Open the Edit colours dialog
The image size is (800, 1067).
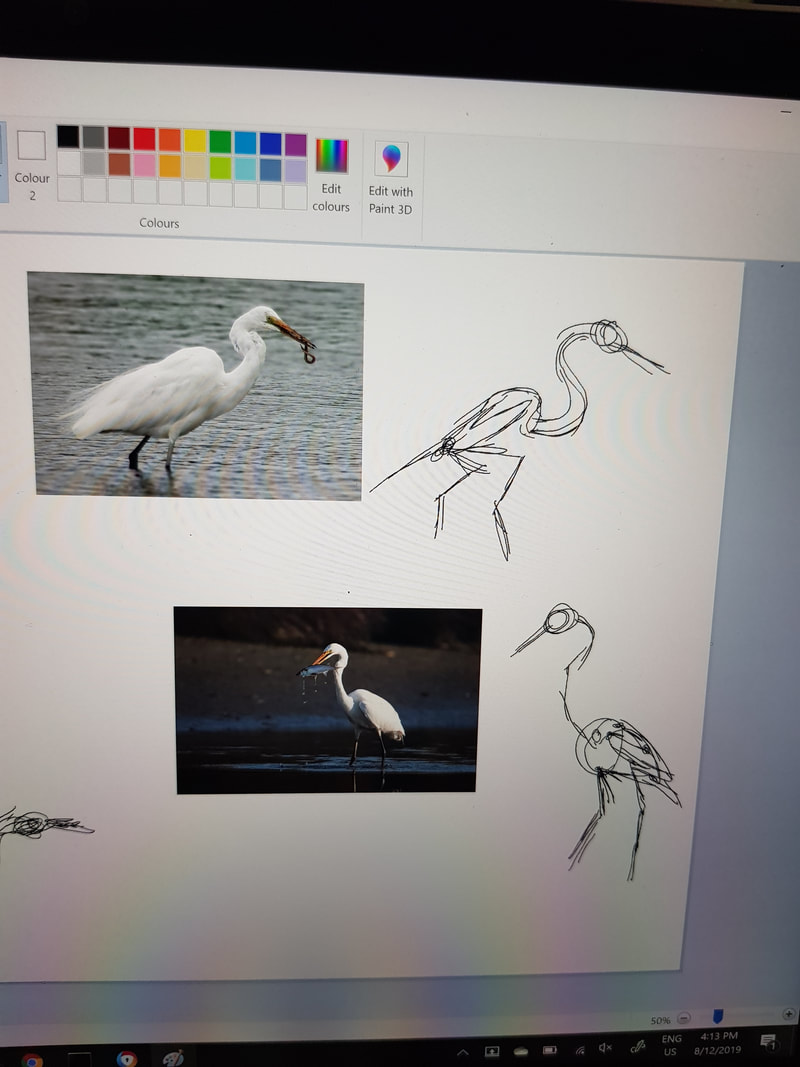pyautogui.click(x=331, y=175)
